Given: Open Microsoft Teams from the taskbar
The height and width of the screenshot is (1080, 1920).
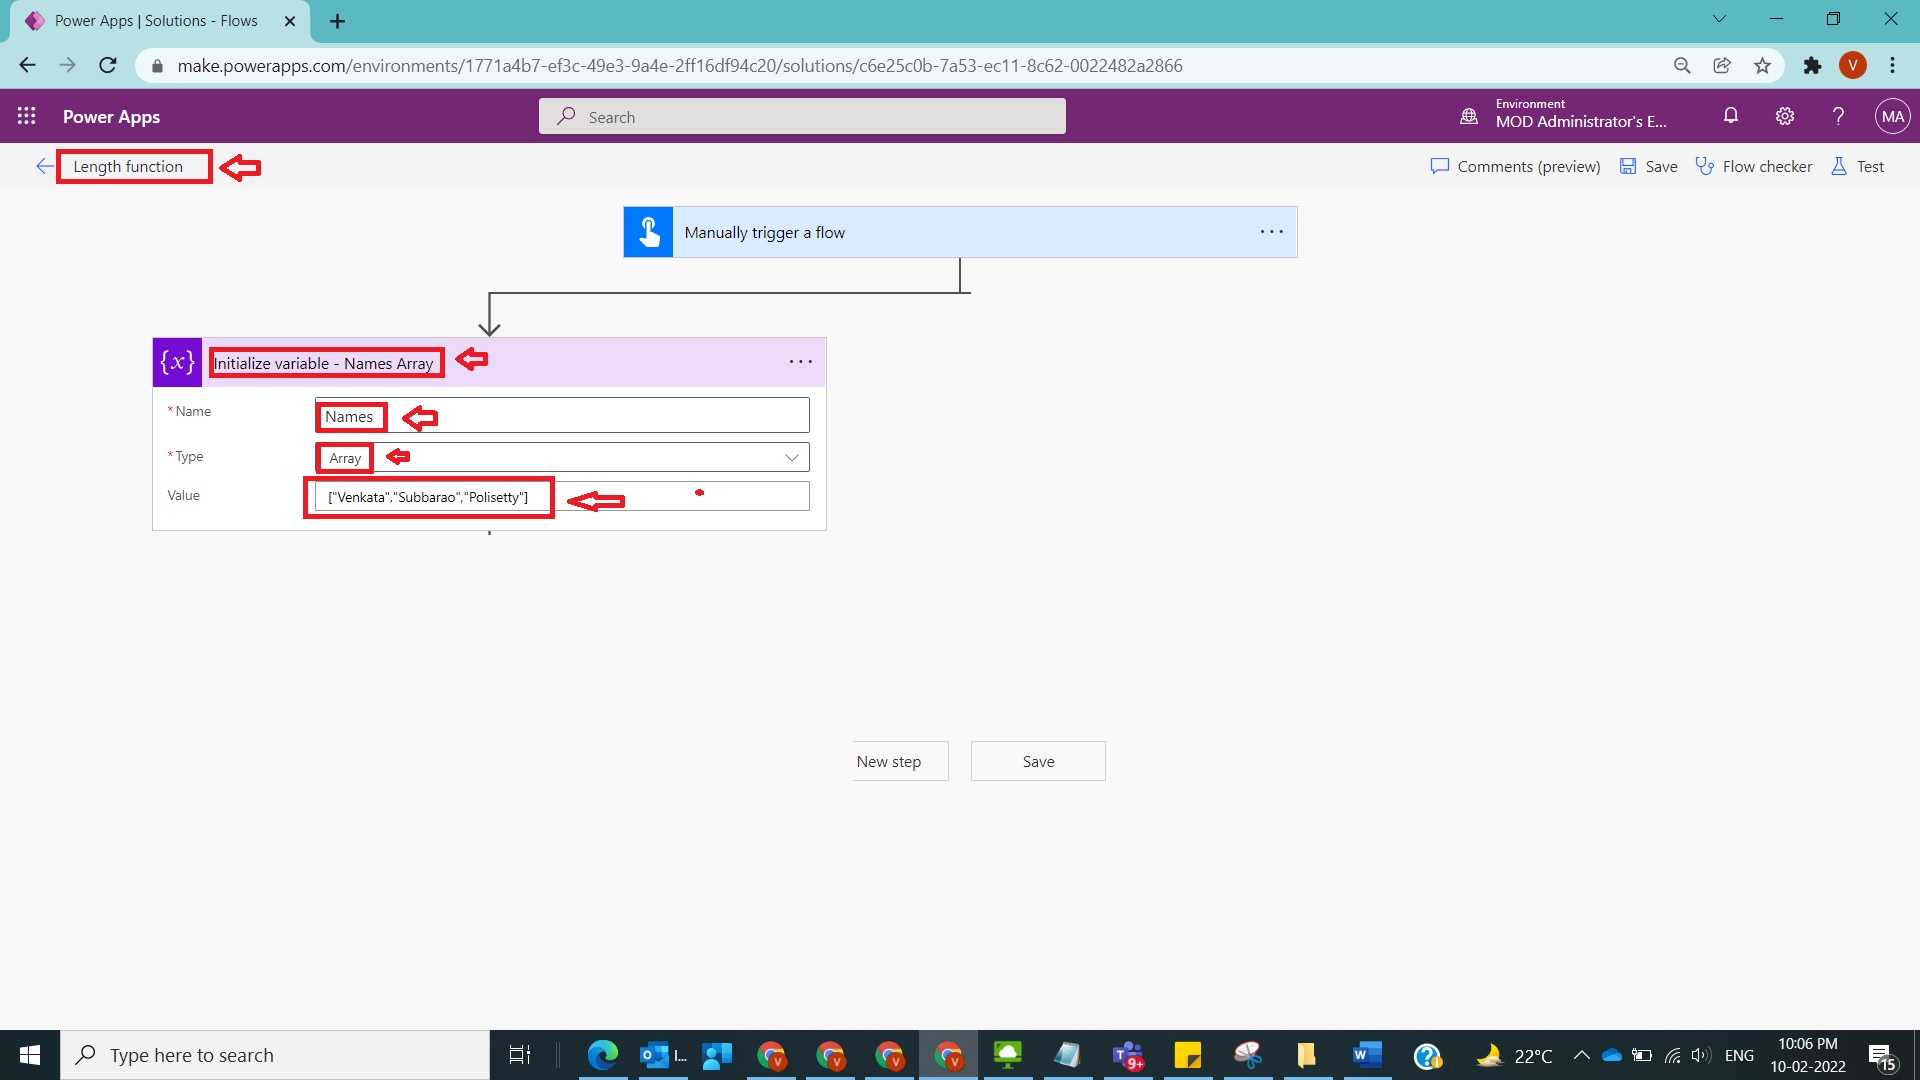Looking at the screenshot, I should click(1127, 1055).
